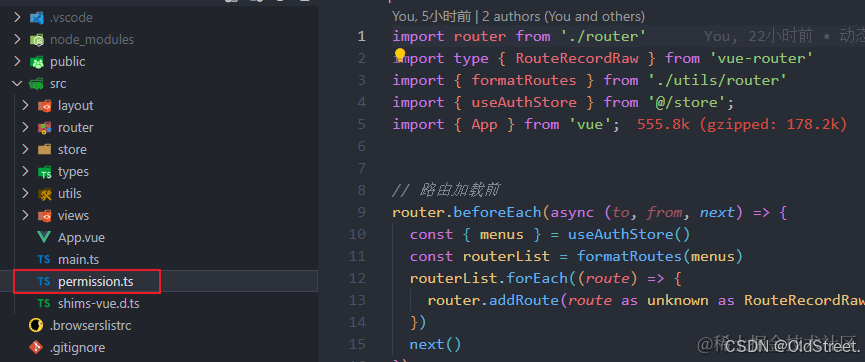
Task: Click the utils folder icon
Action: click(44, 194)
